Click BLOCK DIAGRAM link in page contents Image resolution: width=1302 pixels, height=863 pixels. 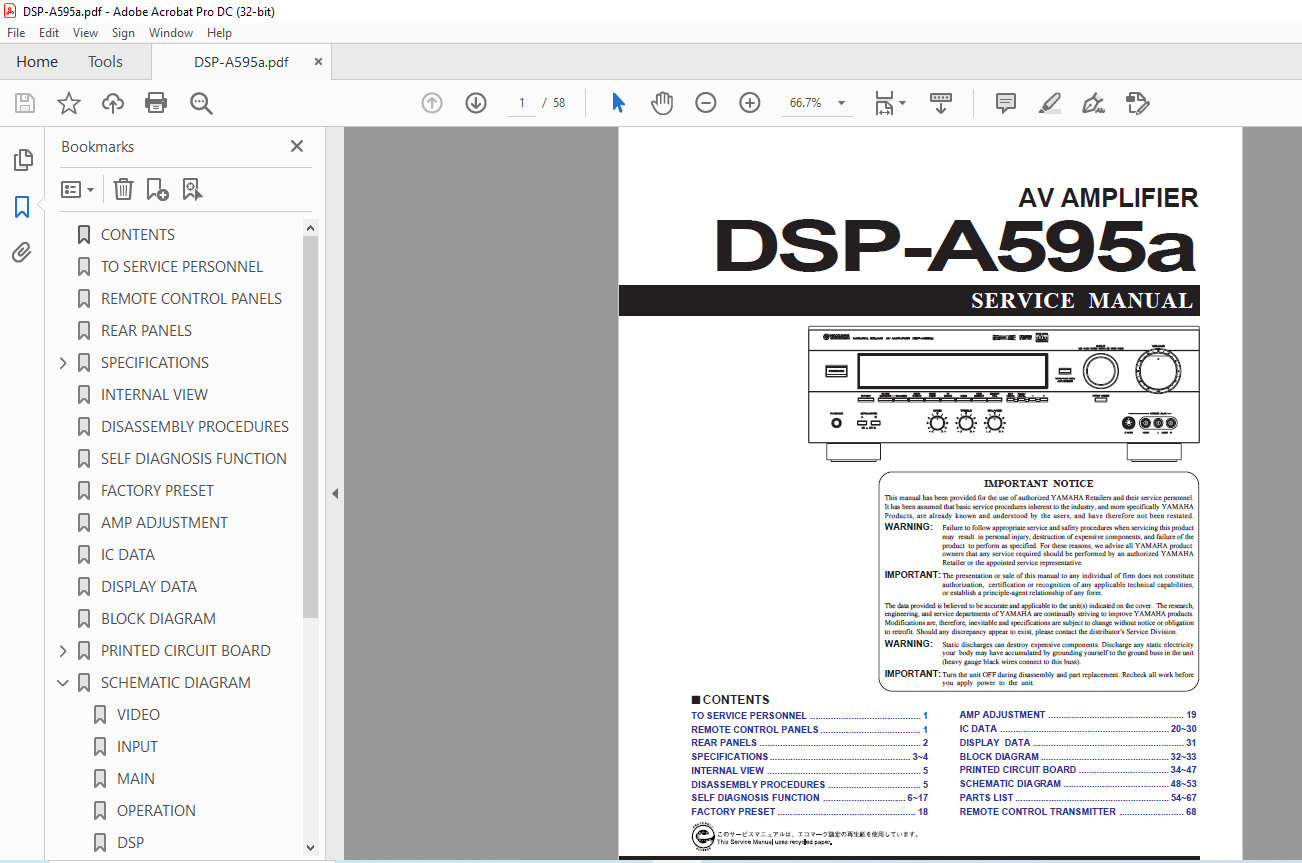pyautogui.click(x=1077, y=757)
